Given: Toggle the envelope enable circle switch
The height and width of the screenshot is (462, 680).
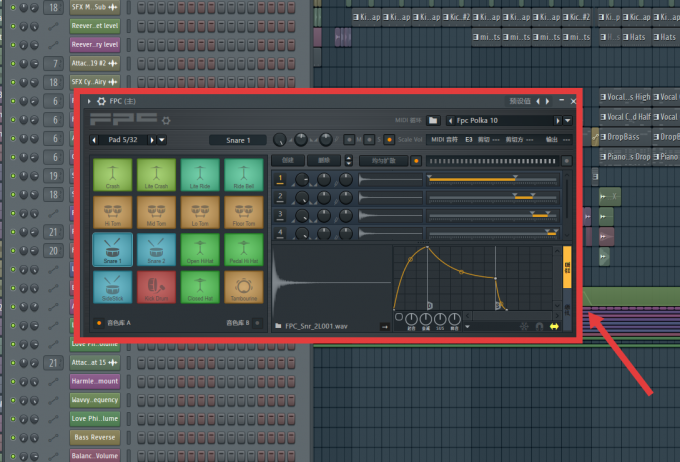Looking at the screenshot, I should click(x=399, y=317).
